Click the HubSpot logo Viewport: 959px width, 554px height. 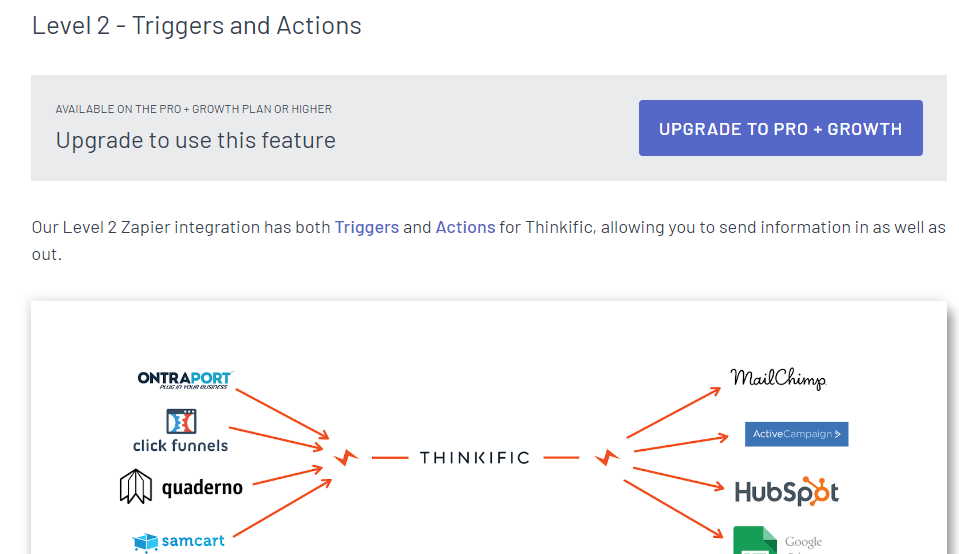point(787,492)
